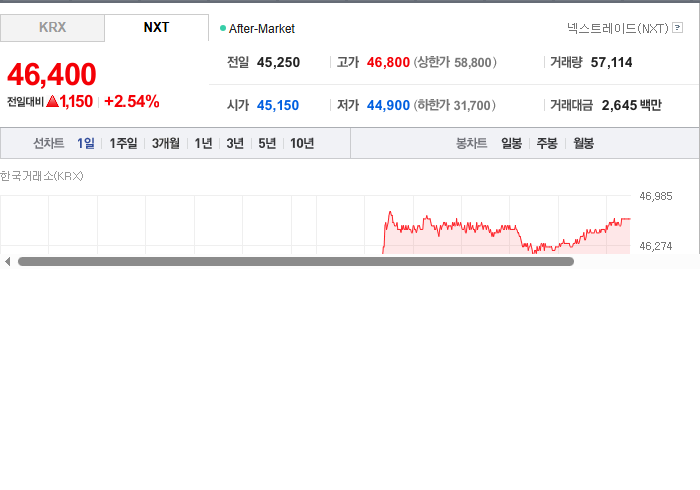The width and height of the screenshot is (700, 490).
Task: Click the 하한가 31,700 text
Action: pos(454,105)
